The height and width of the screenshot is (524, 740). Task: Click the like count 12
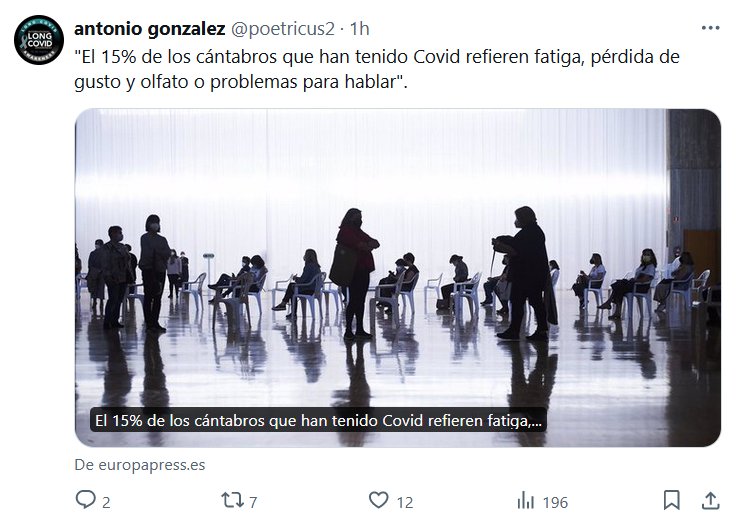(404, 502)
